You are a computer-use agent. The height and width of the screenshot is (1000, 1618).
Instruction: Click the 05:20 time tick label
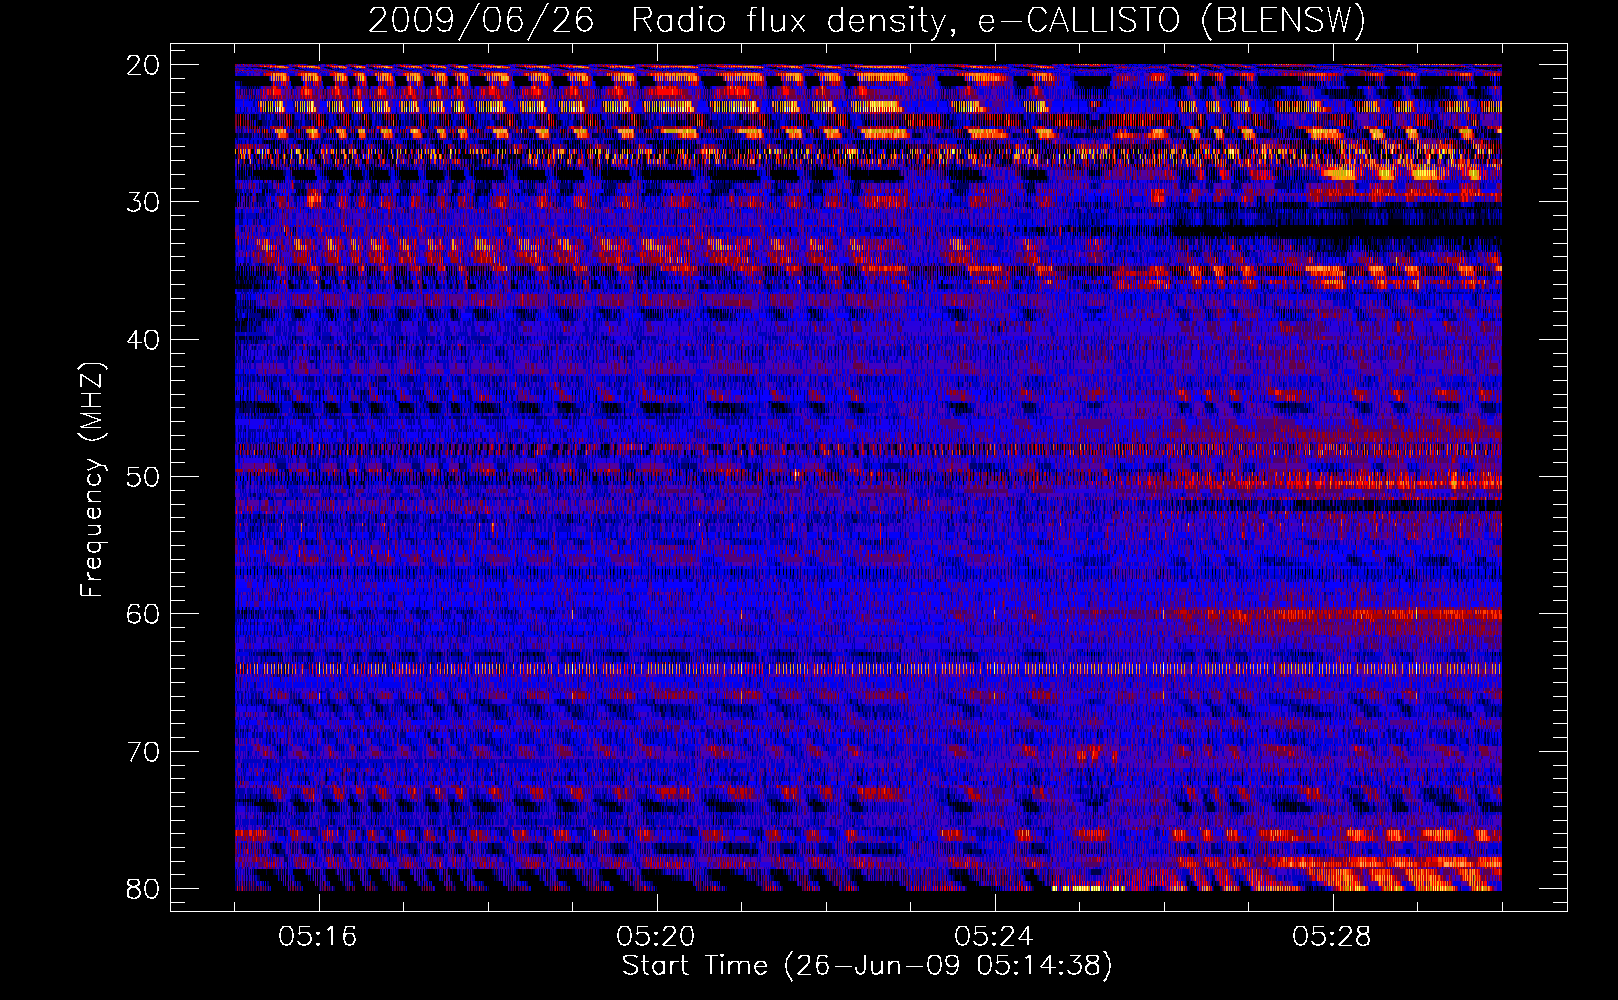point(656,937)
